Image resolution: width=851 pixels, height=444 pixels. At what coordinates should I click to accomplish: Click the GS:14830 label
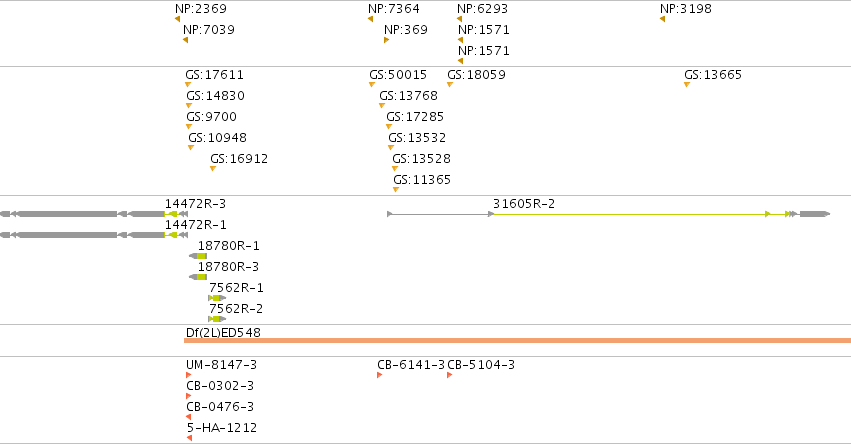click(215, 96)
